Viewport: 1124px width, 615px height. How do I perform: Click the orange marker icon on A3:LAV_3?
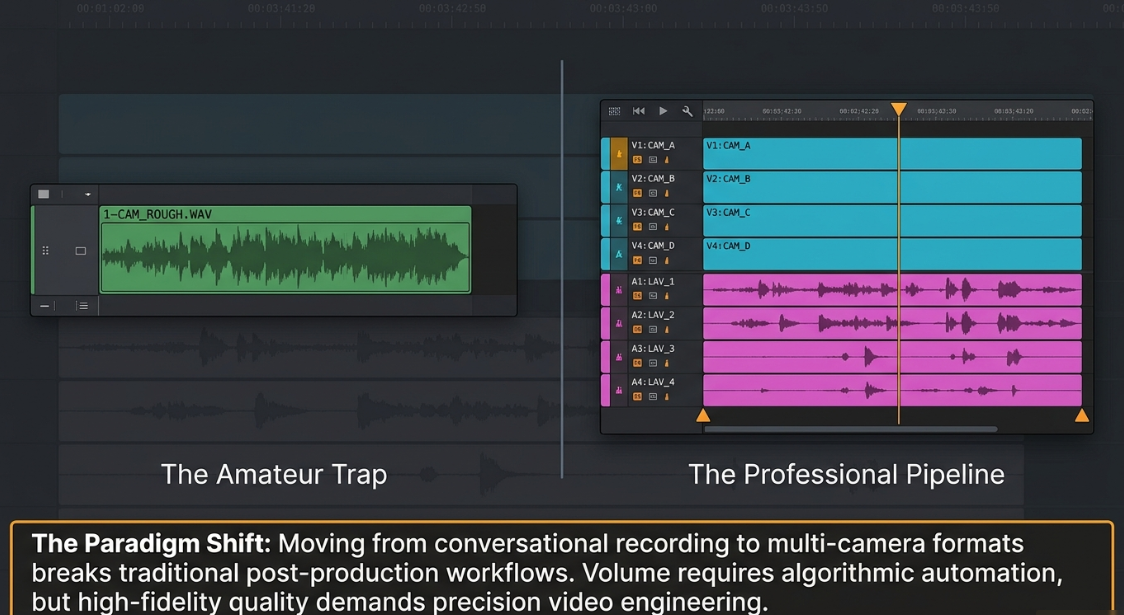click(x=667, y=363)
